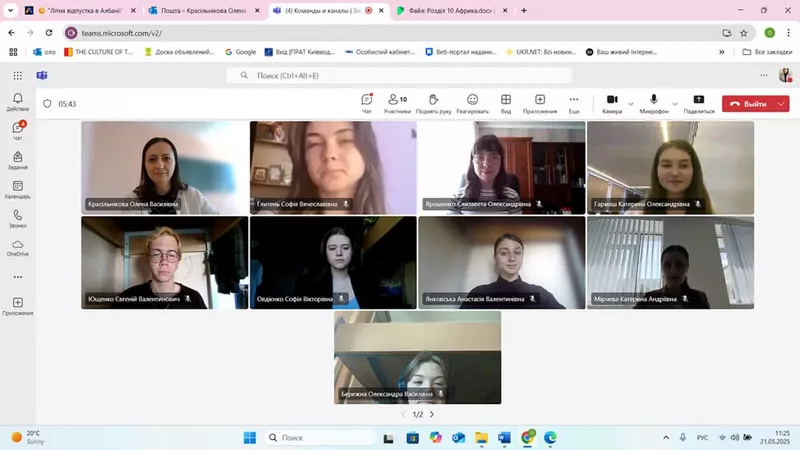Open OneDrive in Teams sidebar
800x450 pixels.
(17, 247)
